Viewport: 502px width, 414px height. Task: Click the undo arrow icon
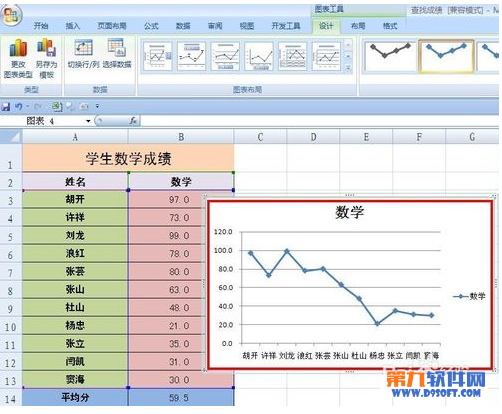click(19, 107)
